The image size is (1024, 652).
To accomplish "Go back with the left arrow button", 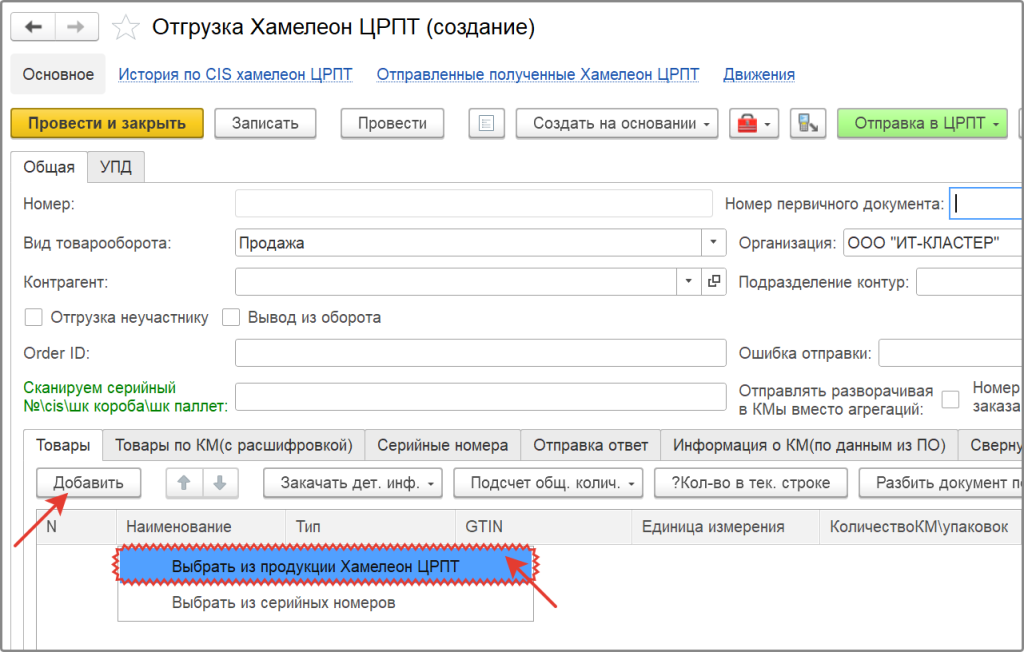I will point(33,27).
